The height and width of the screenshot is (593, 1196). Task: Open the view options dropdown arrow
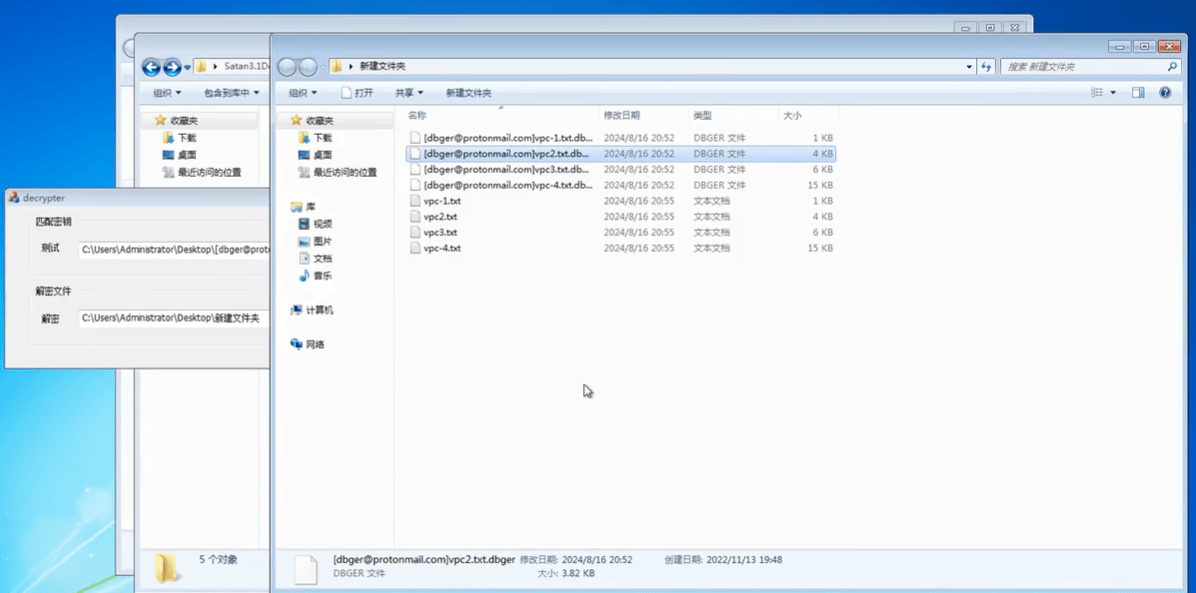coord(1113,92)
